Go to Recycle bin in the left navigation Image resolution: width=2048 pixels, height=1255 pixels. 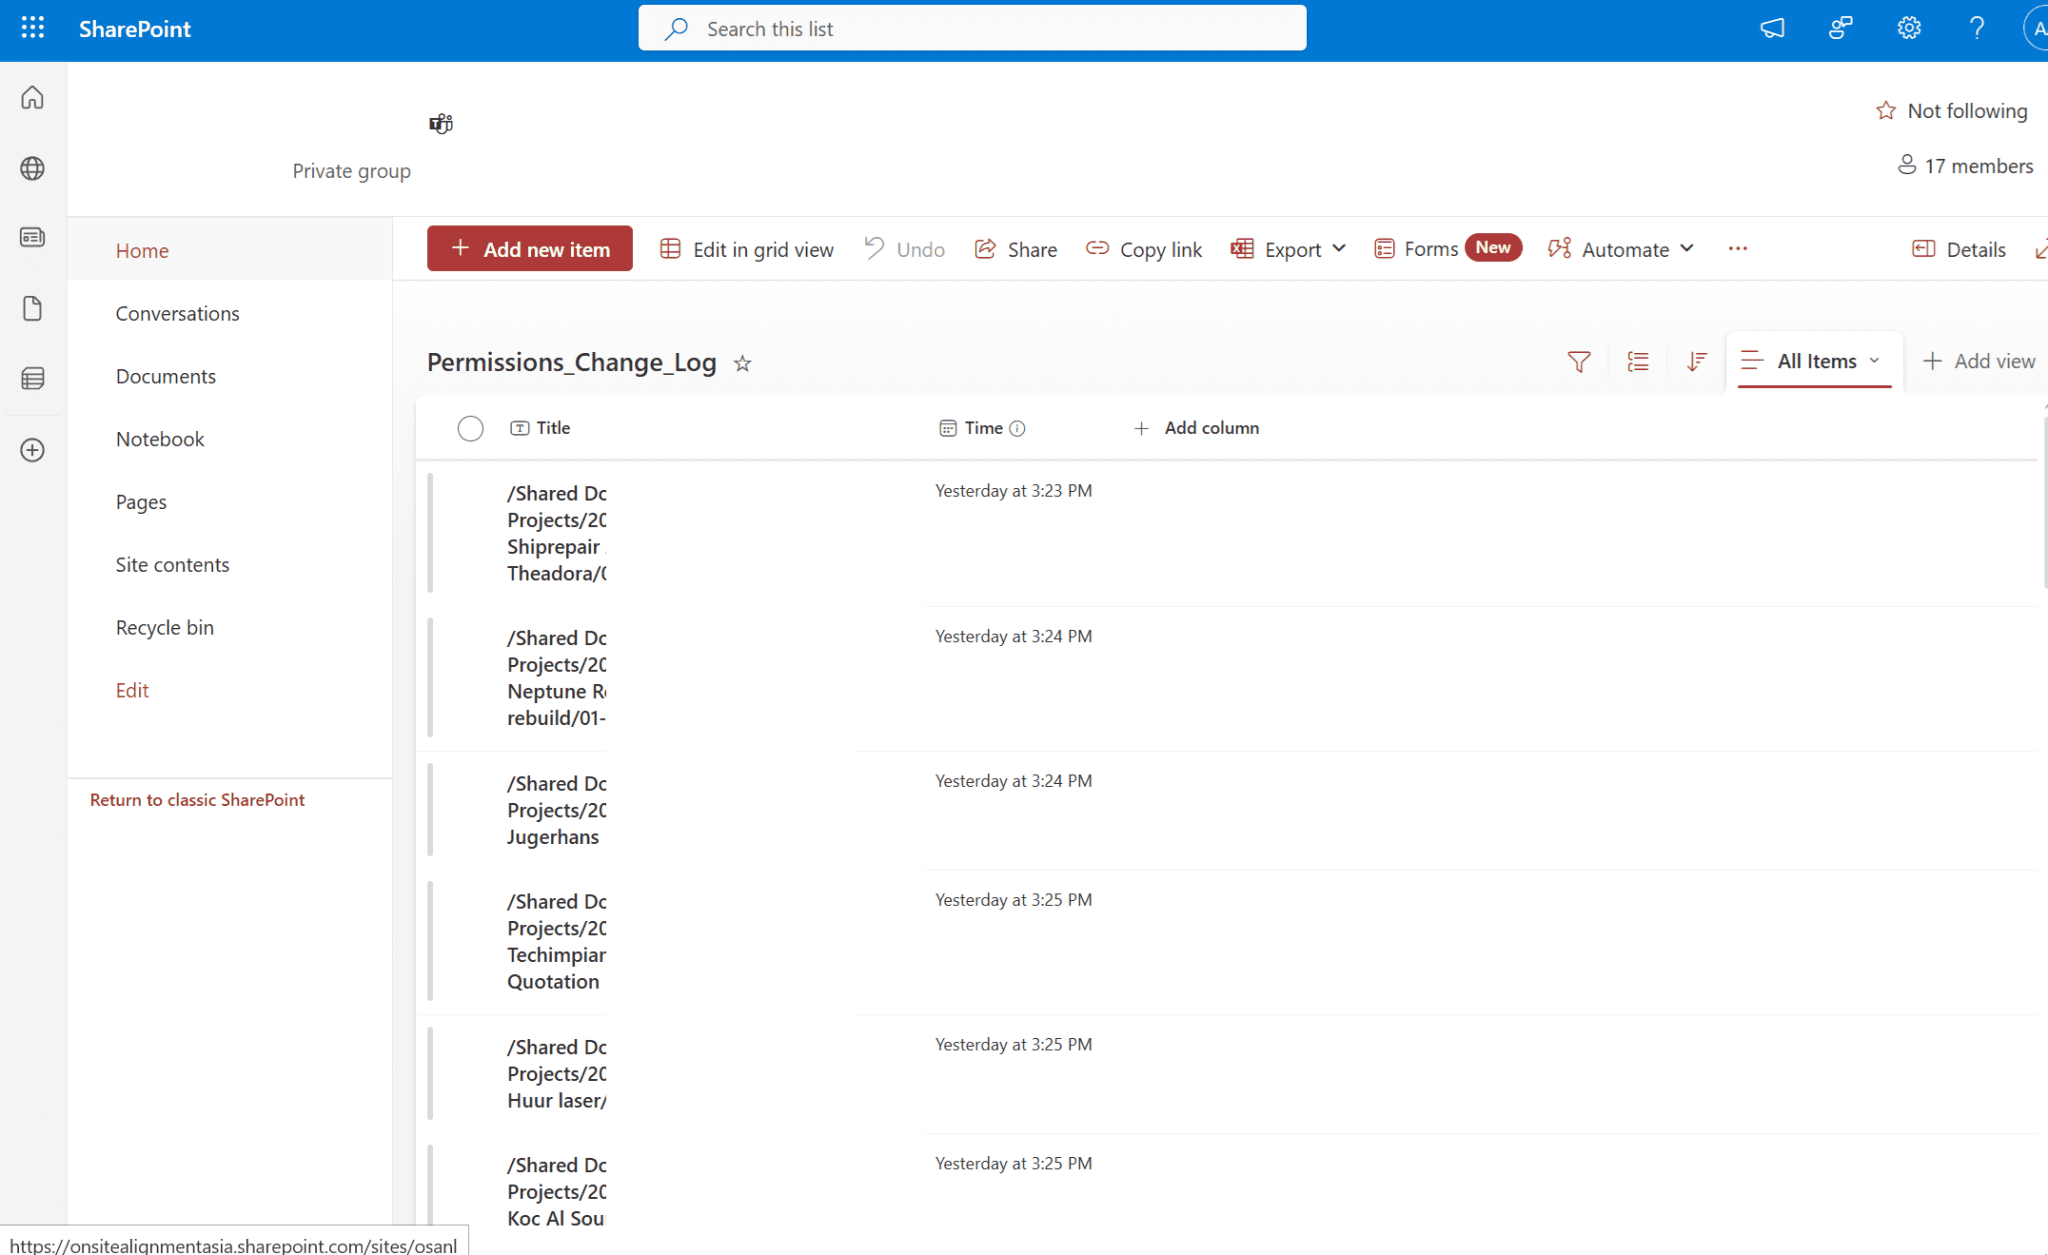tap(164, 627)
